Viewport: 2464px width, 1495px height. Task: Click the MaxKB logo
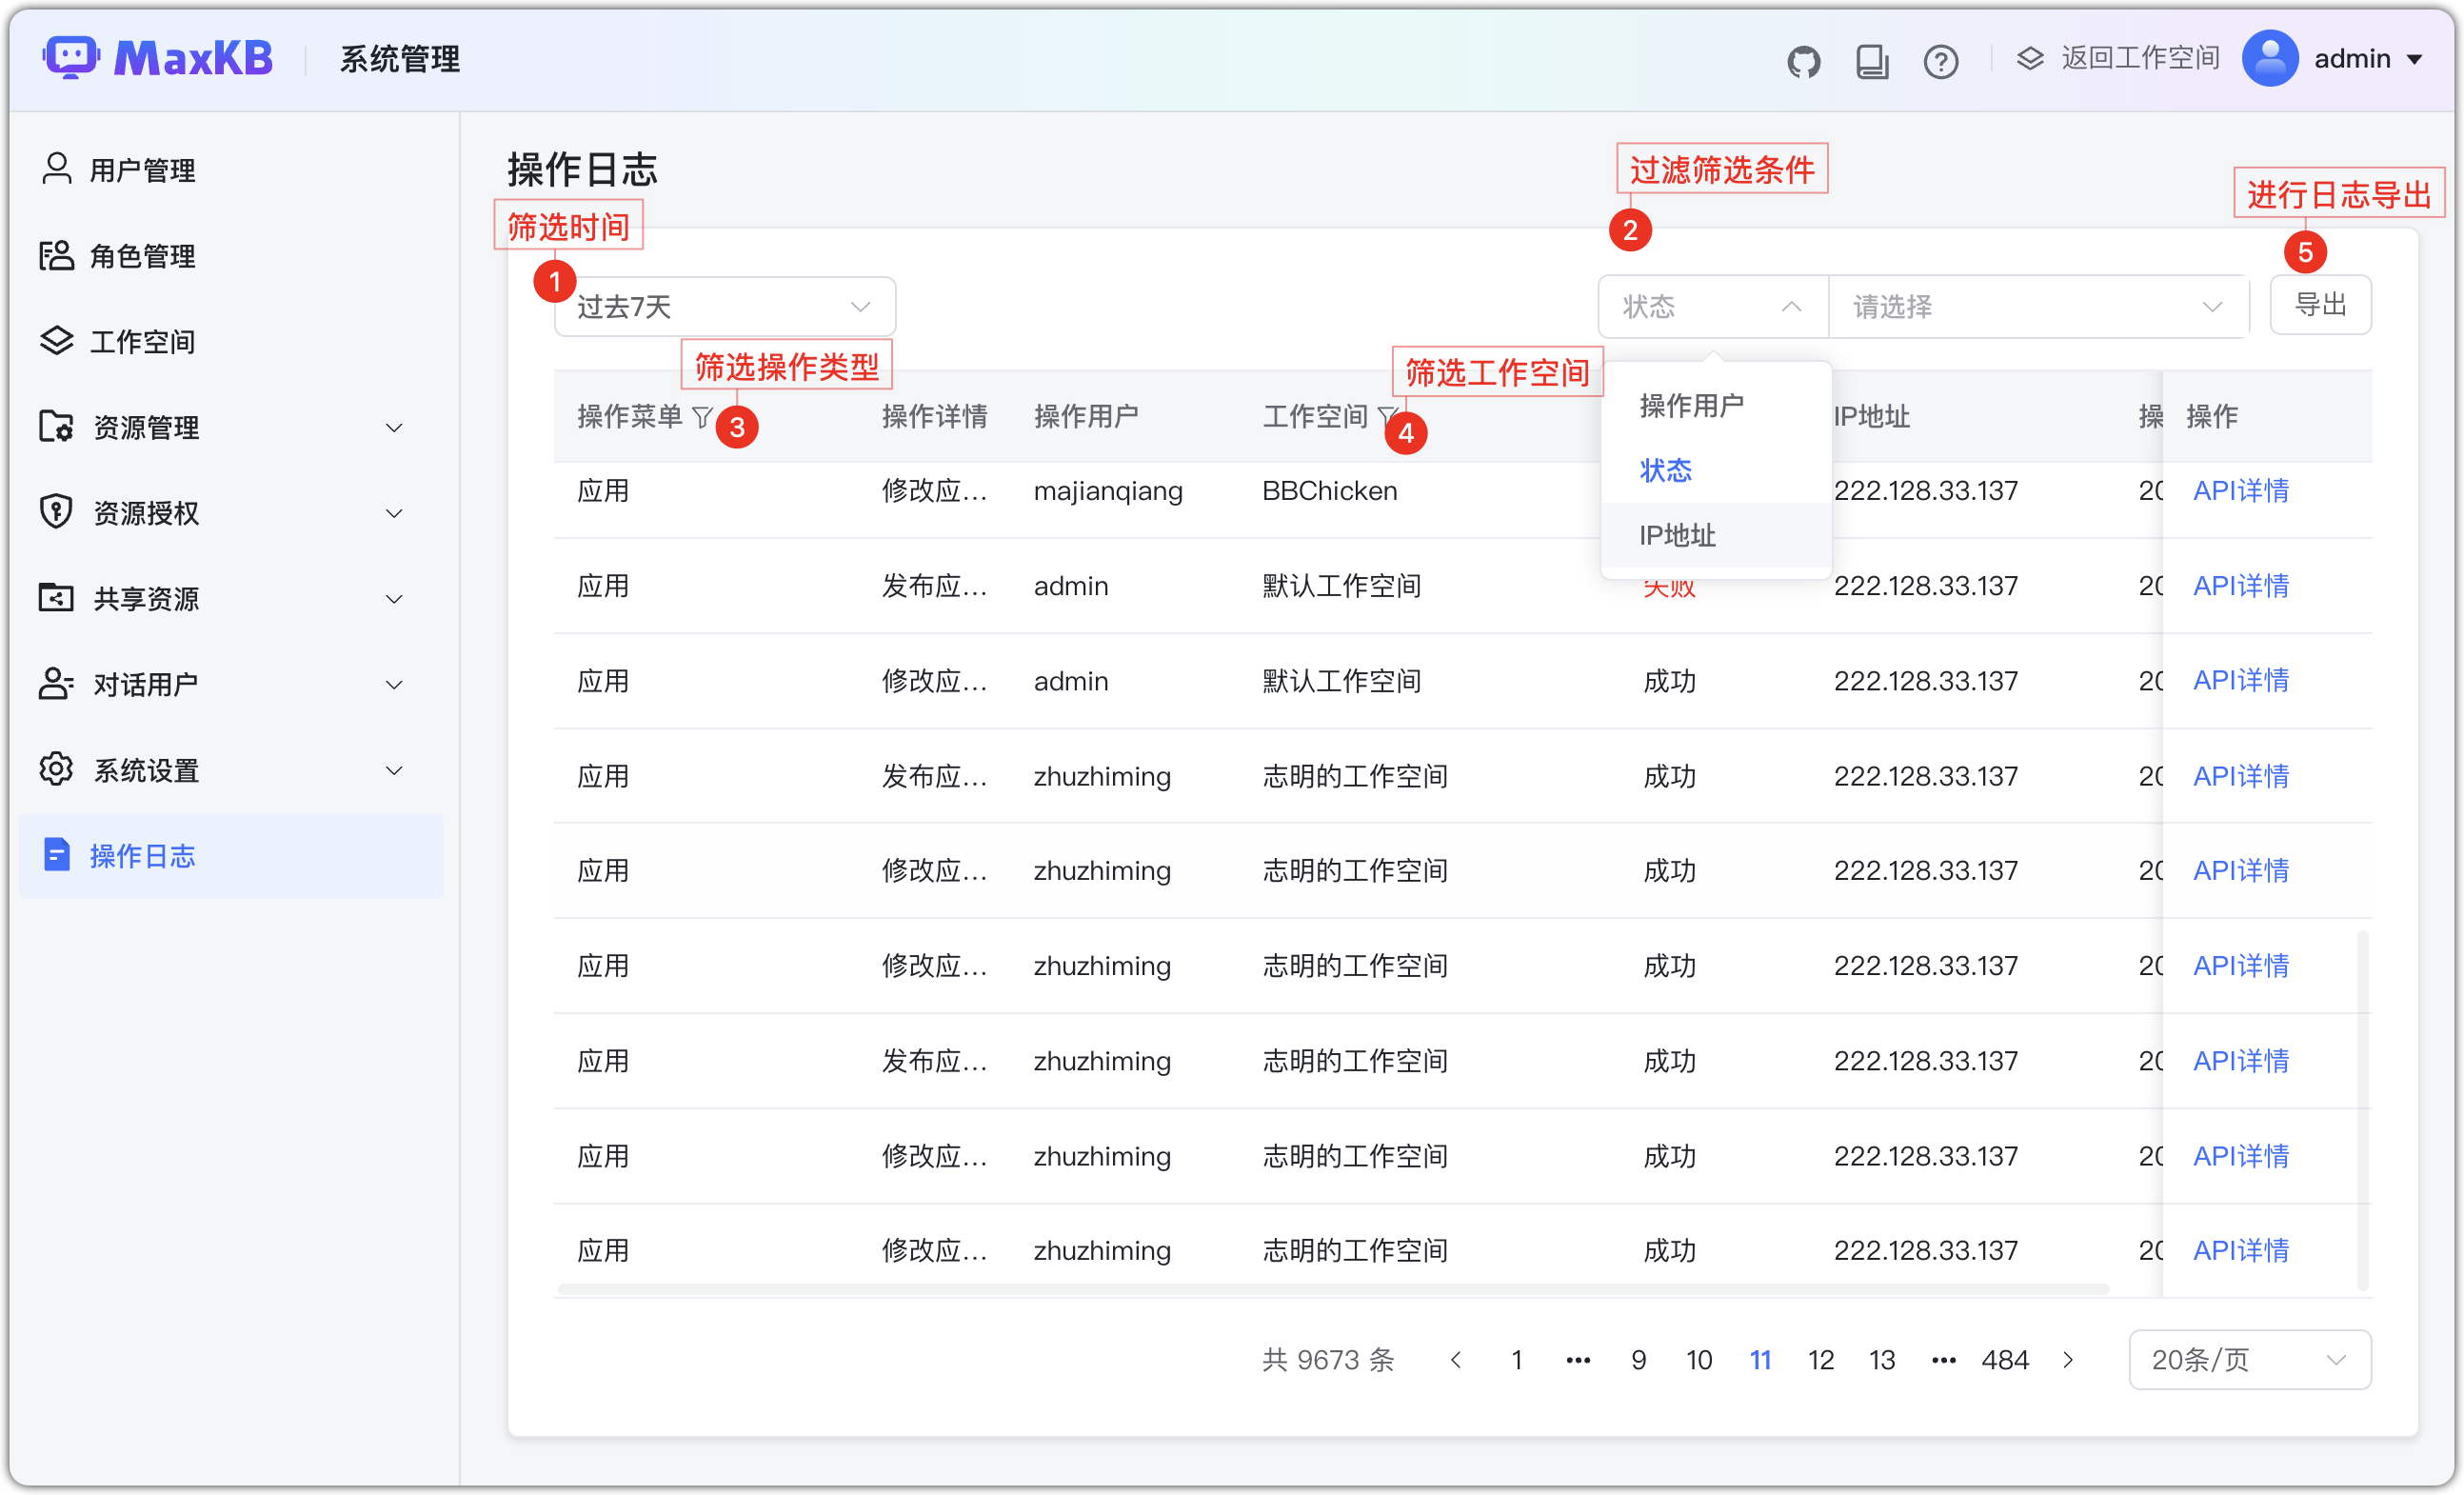[158, 58]
